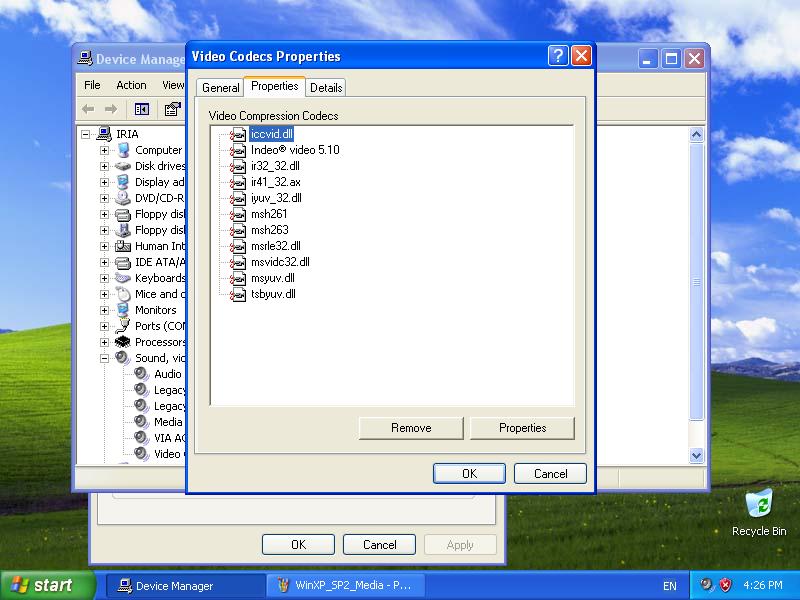This screenshot has width=800, height=600.
Task: Open the Start menu
Action: tap(47, 585)
